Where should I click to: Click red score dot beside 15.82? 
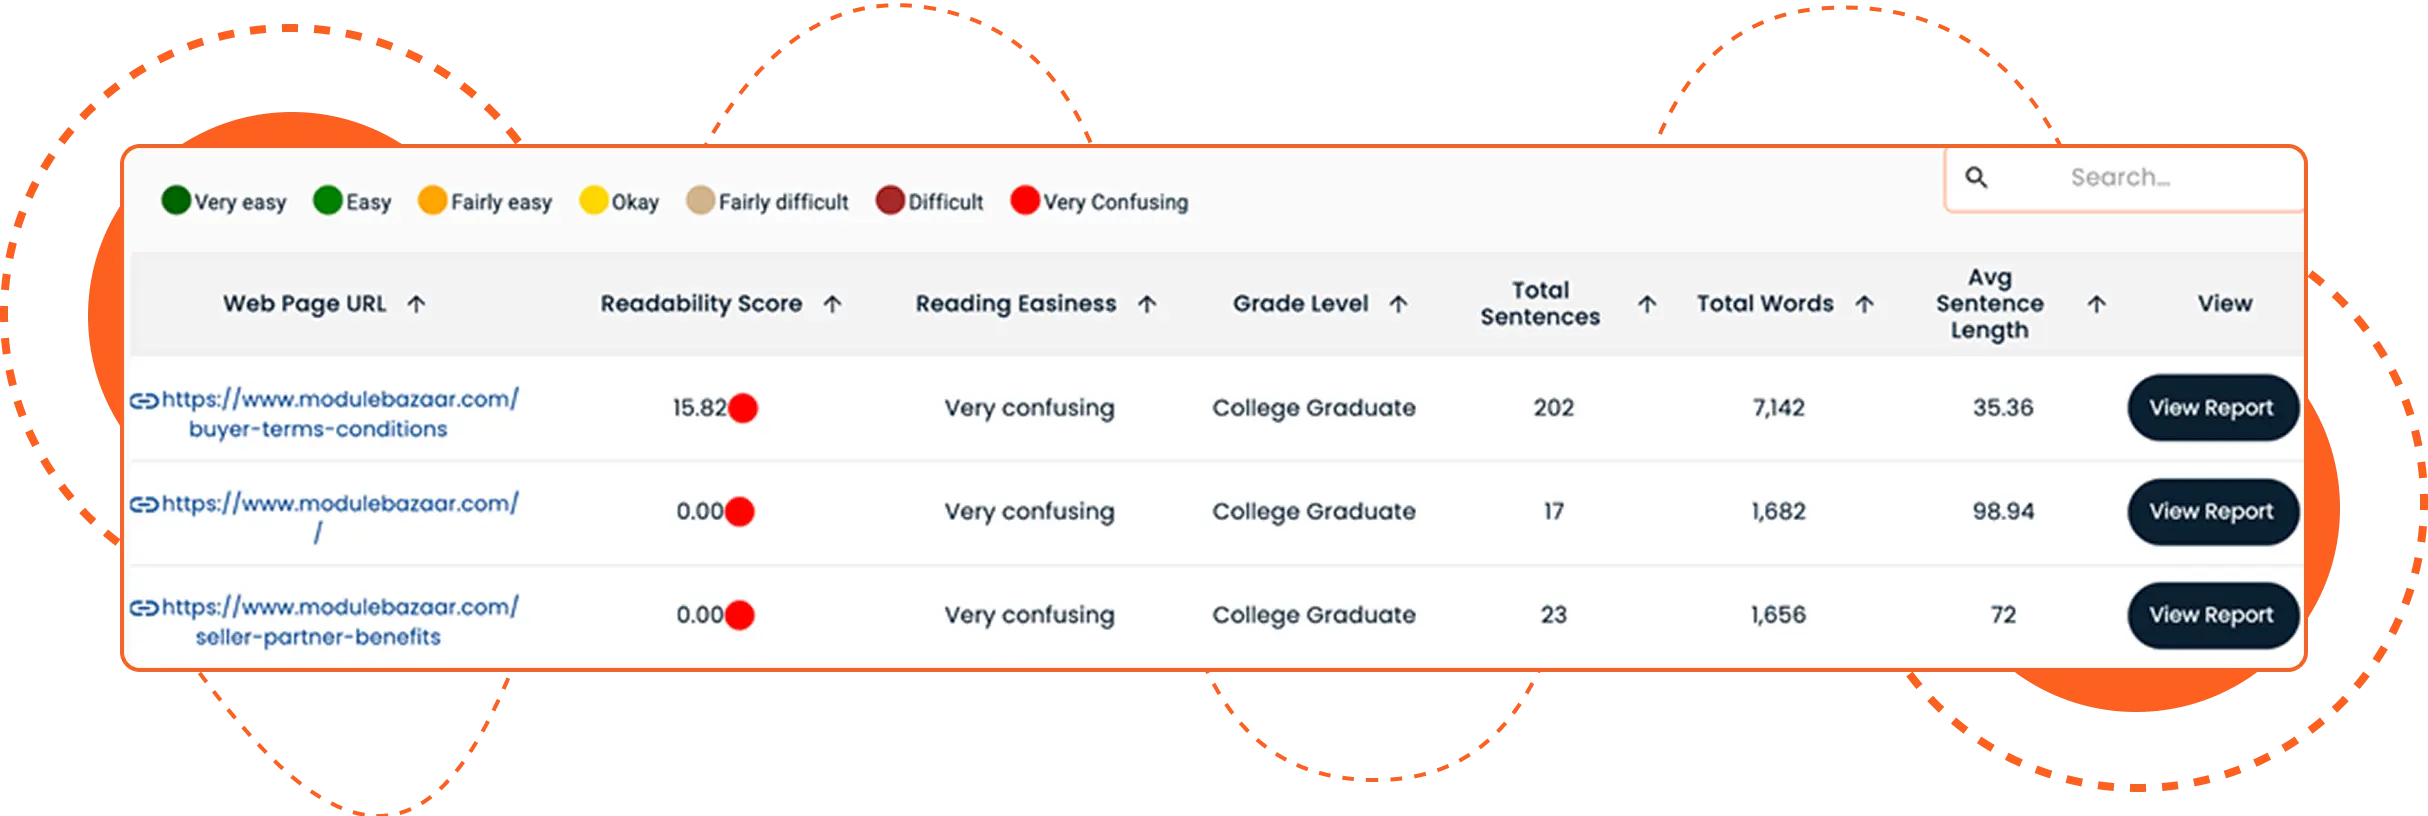tap(743, 408)
